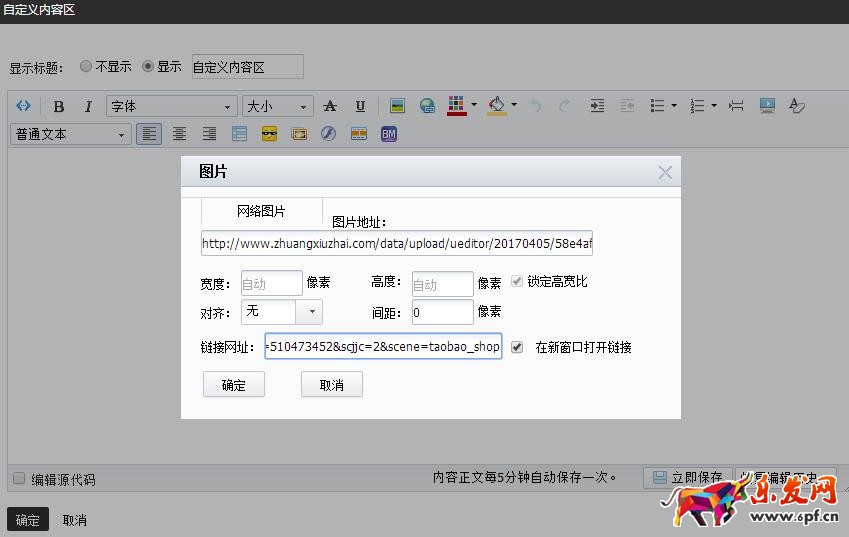
Task: Select the 显示 radio button
Action: click(x=147, y=66)
